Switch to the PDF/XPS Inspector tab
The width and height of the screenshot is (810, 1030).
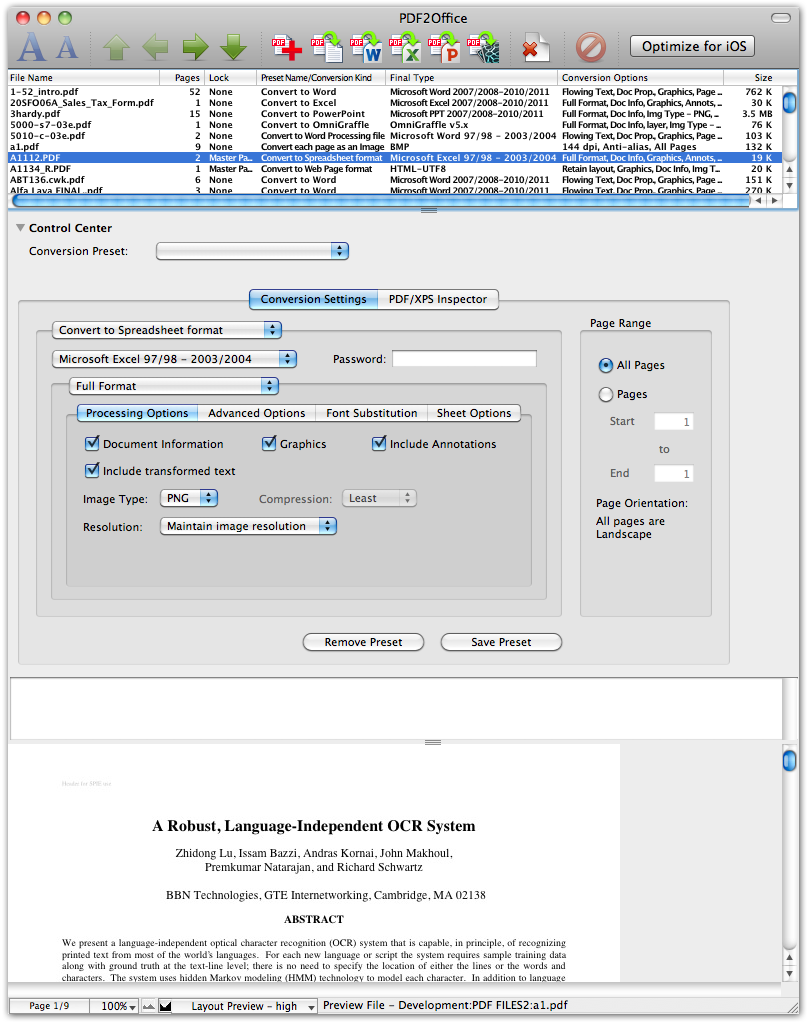coord(438,299)
